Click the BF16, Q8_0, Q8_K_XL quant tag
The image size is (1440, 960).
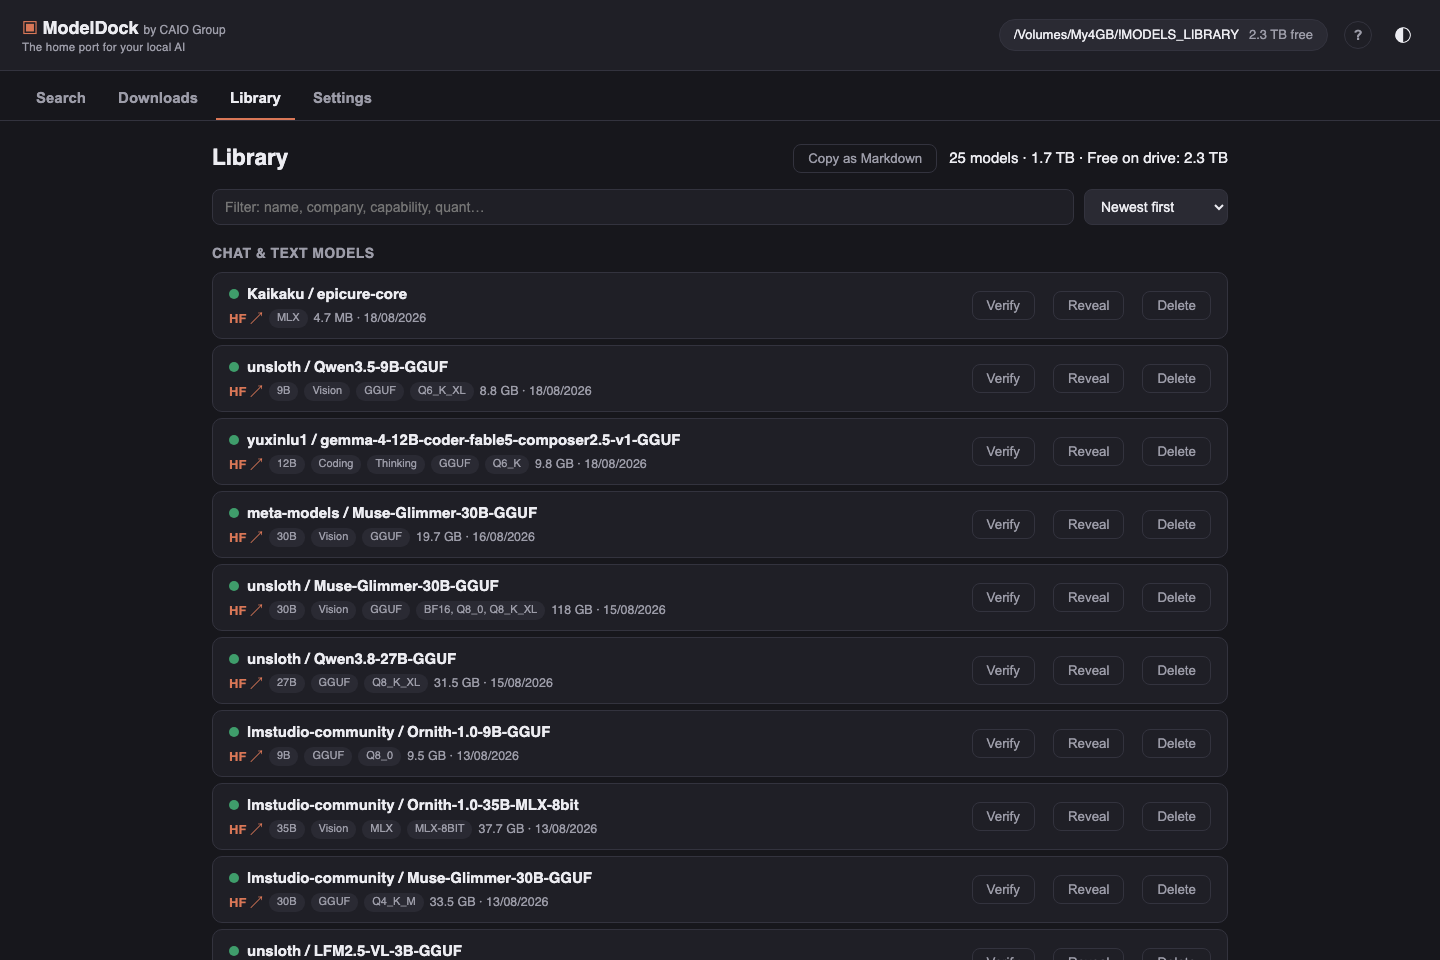[x=480, y=610]
